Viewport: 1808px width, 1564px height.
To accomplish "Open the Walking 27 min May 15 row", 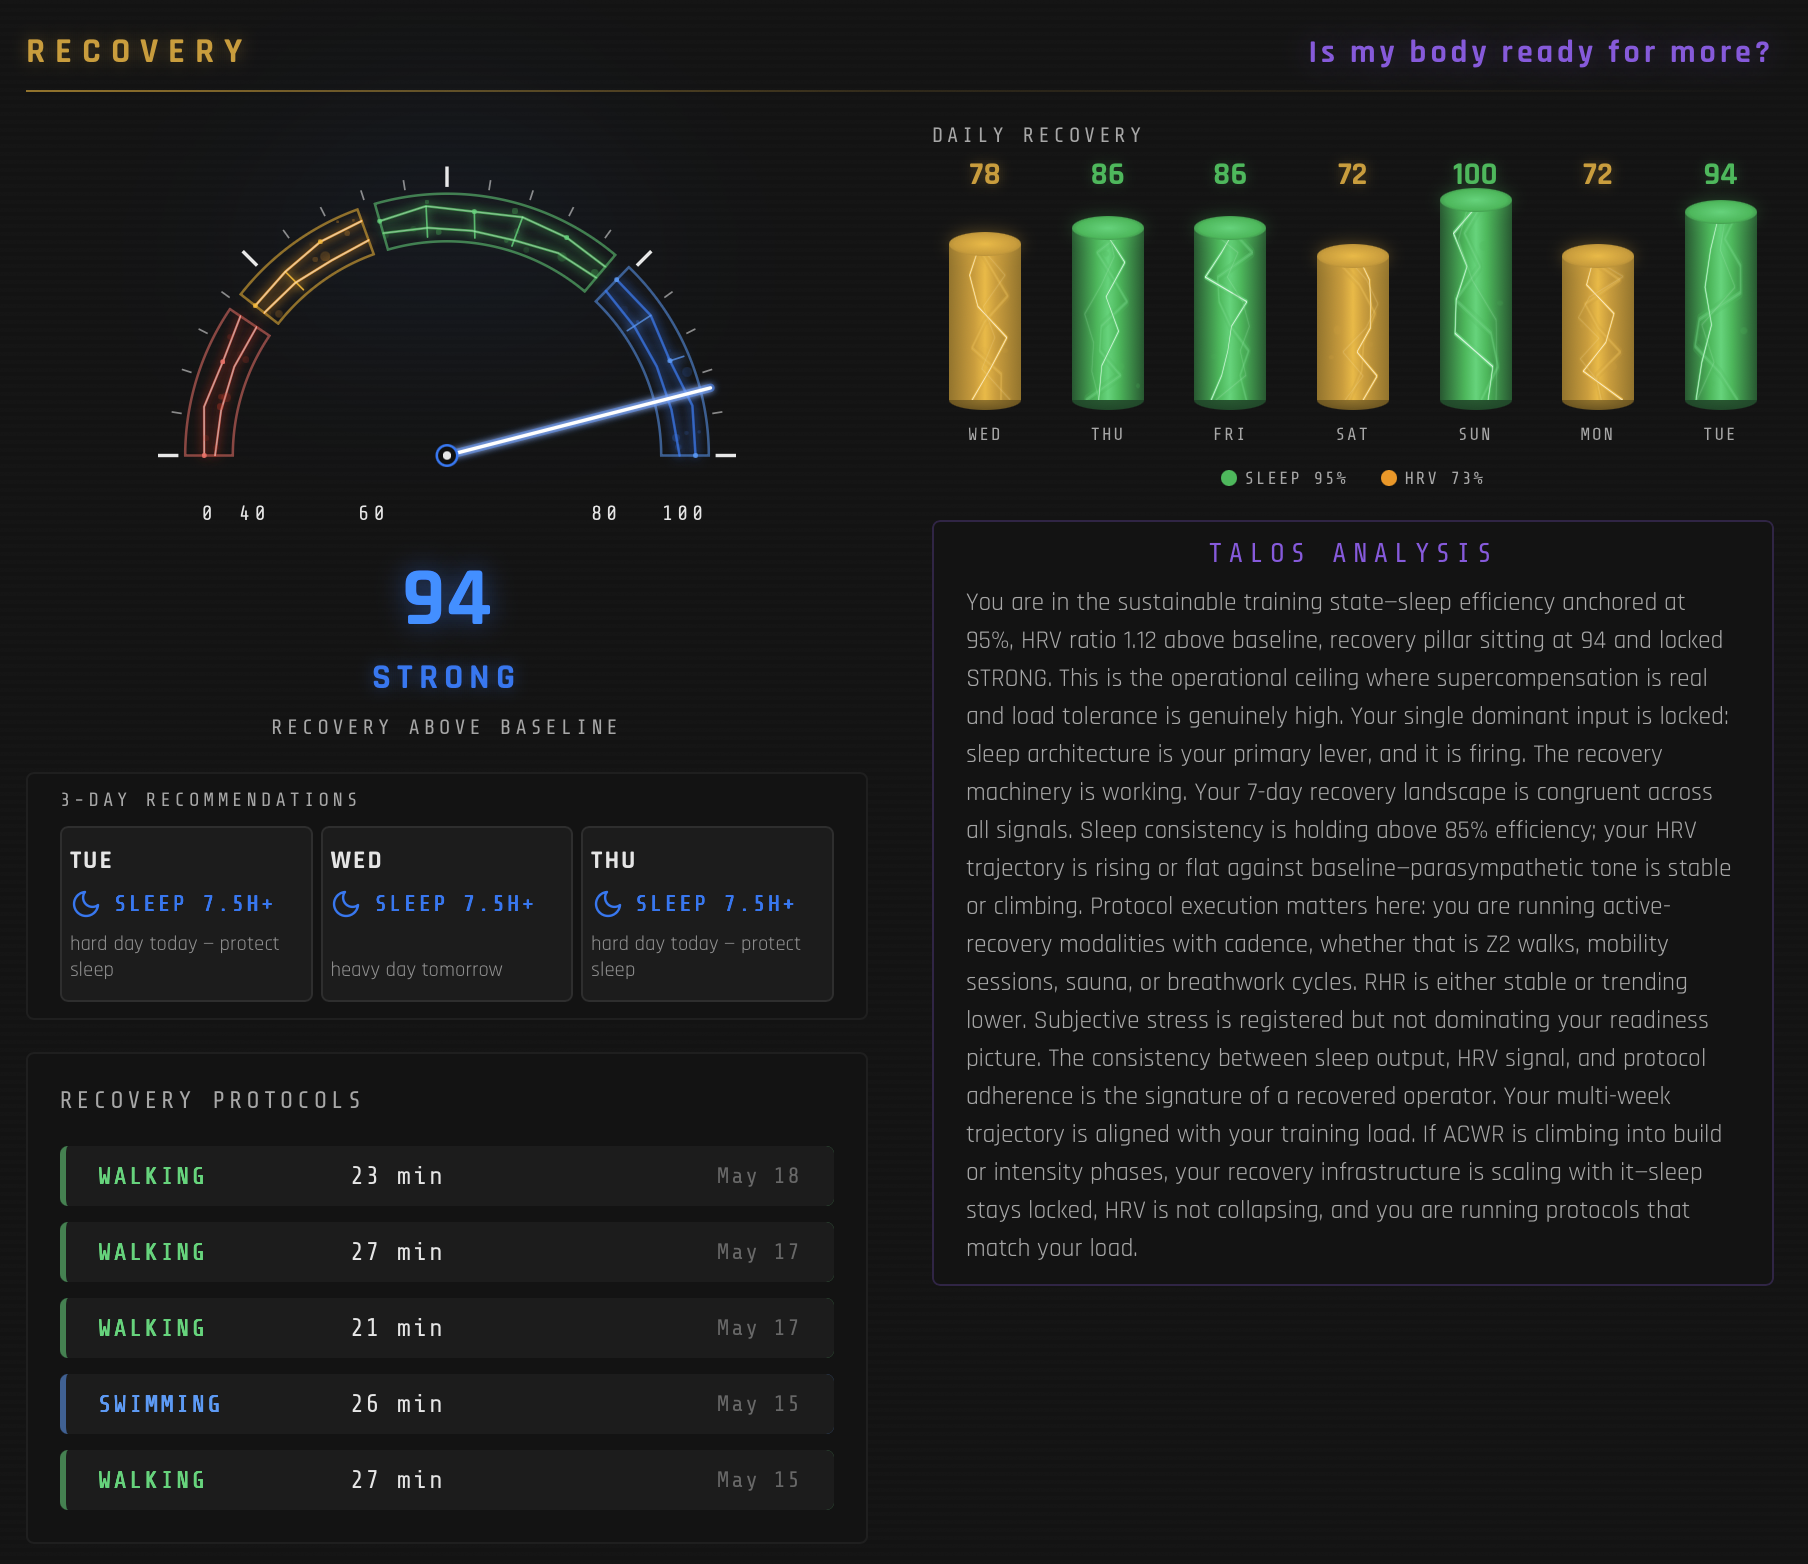I will point(447,1480).
